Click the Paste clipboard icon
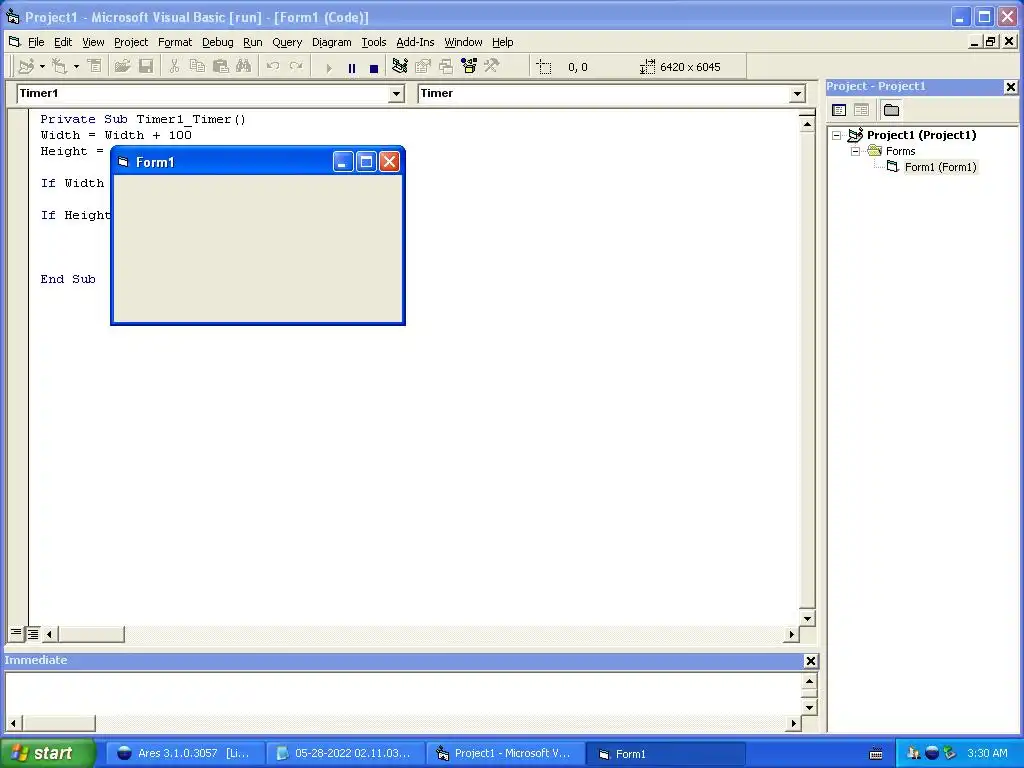Screen dimensions: 1024x768 [221, 66]
